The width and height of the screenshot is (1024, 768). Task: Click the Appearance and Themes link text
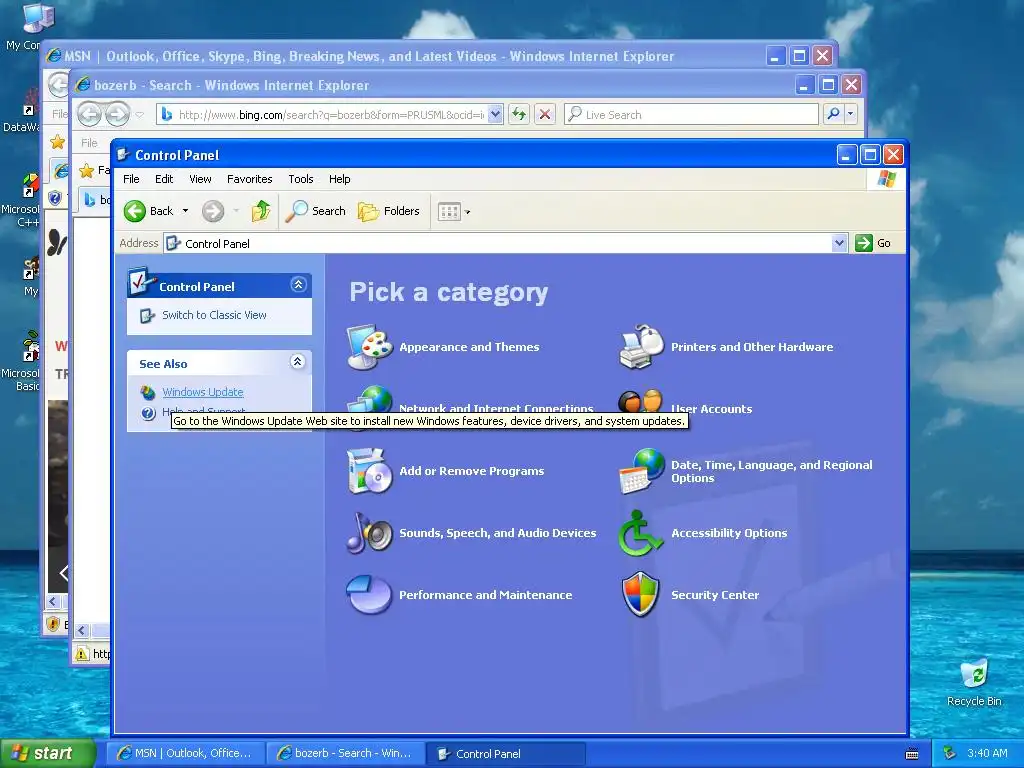tap(470, 347)
